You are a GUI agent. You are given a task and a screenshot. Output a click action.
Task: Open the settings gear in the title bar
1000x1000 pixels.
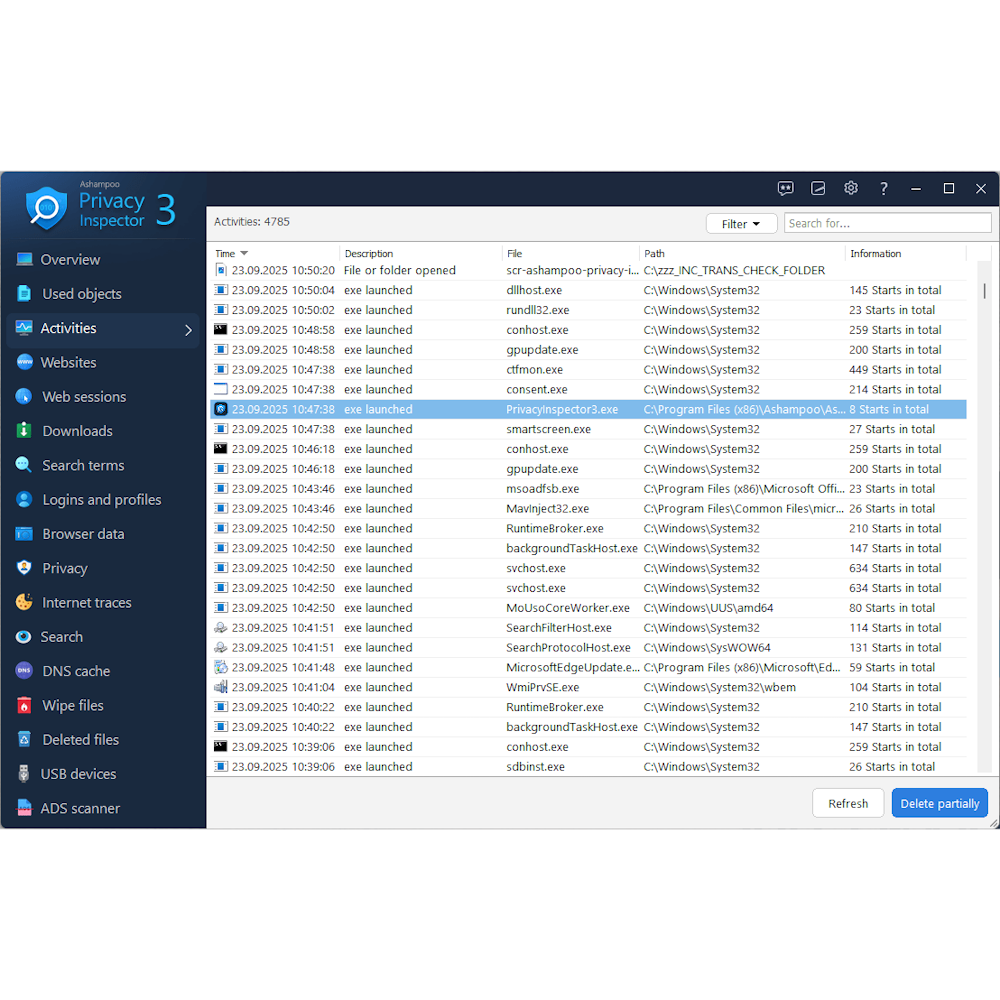pyautogui.click(x=851, y=188)
